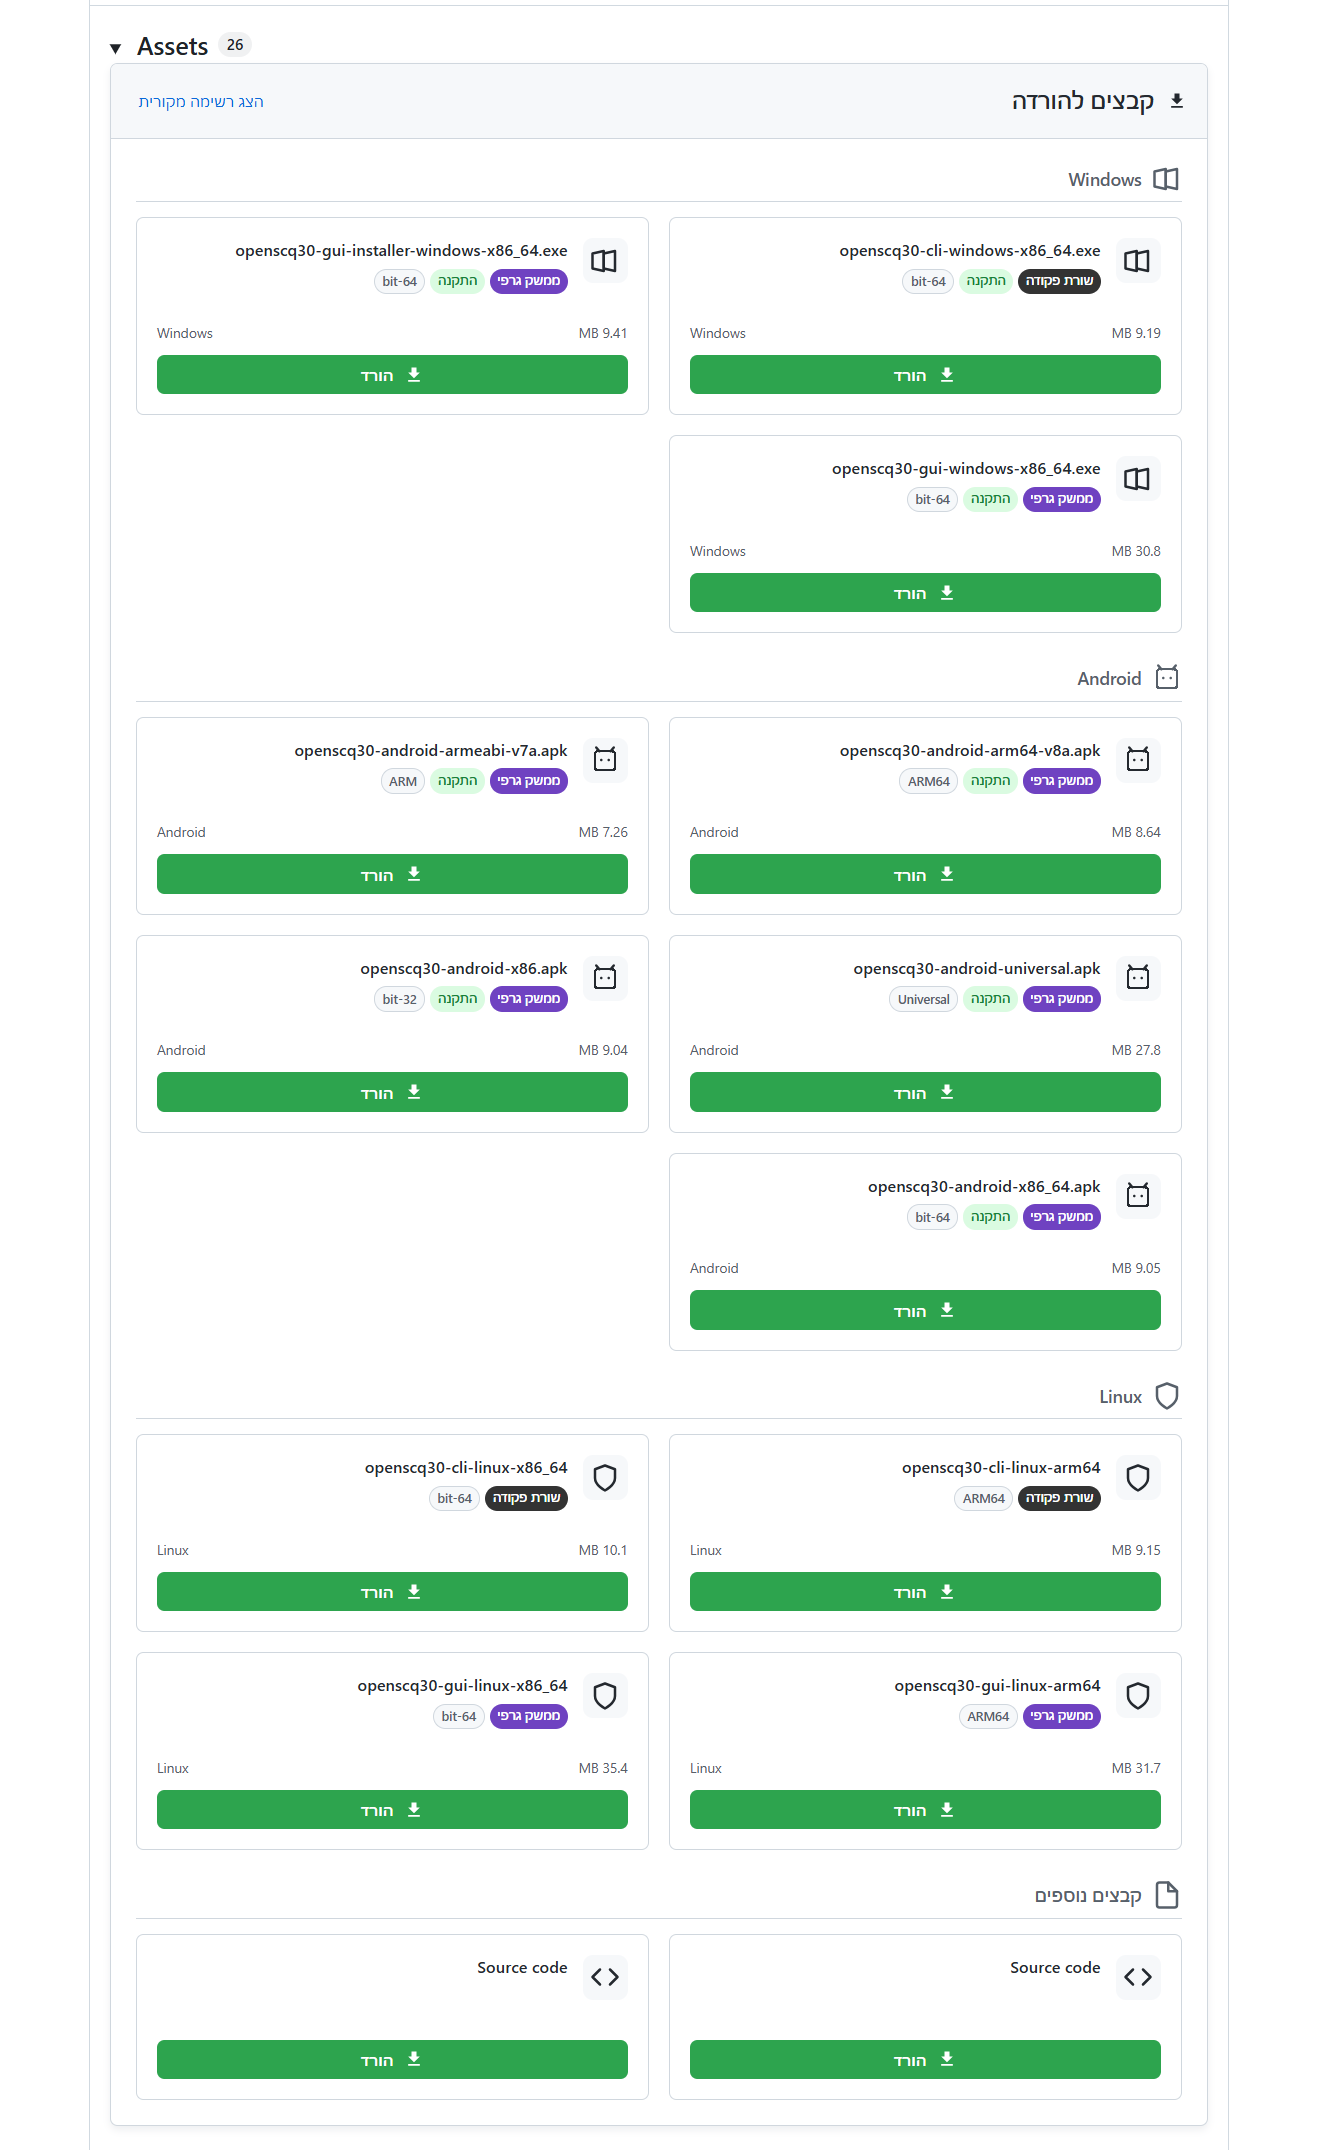The height and width of the screenshot is (2150, 1322).
Task: Click Linux icon beside gui-linux-arm64
Action: pyautogui.click(x=1137, y=1696)
